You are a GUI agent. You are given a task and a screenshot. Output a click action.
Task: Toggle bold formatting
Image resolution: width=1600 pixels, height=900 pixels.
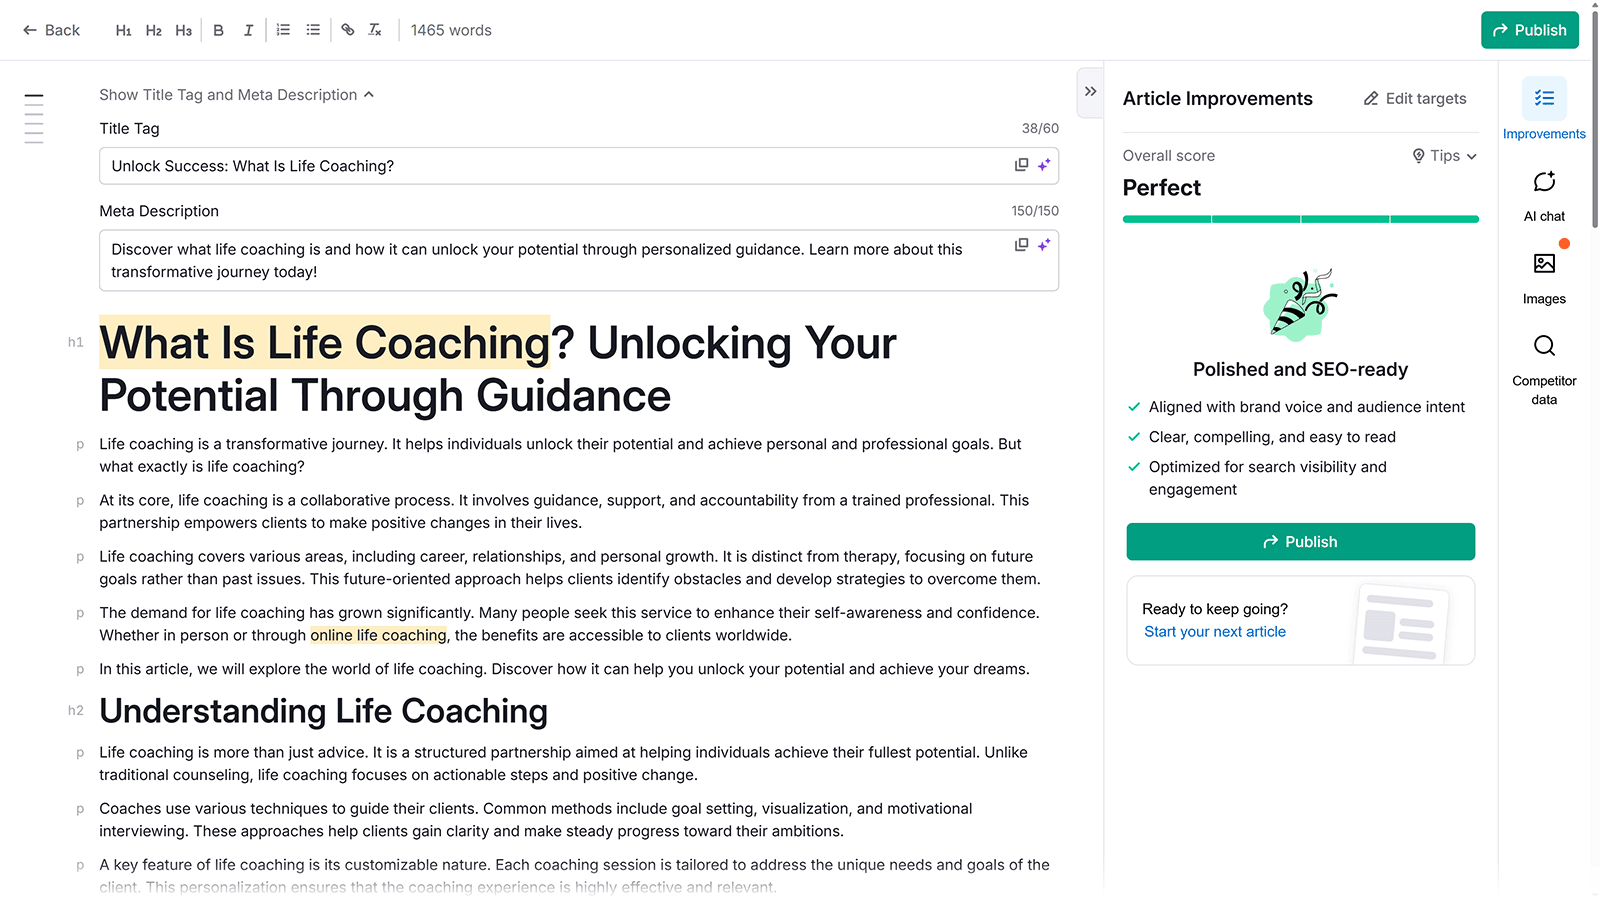click(218, 30)
